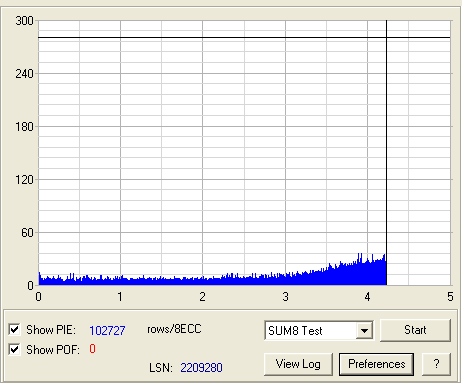Start the scan test
This screenshot has height=384, width=462.
pos(415,330)
